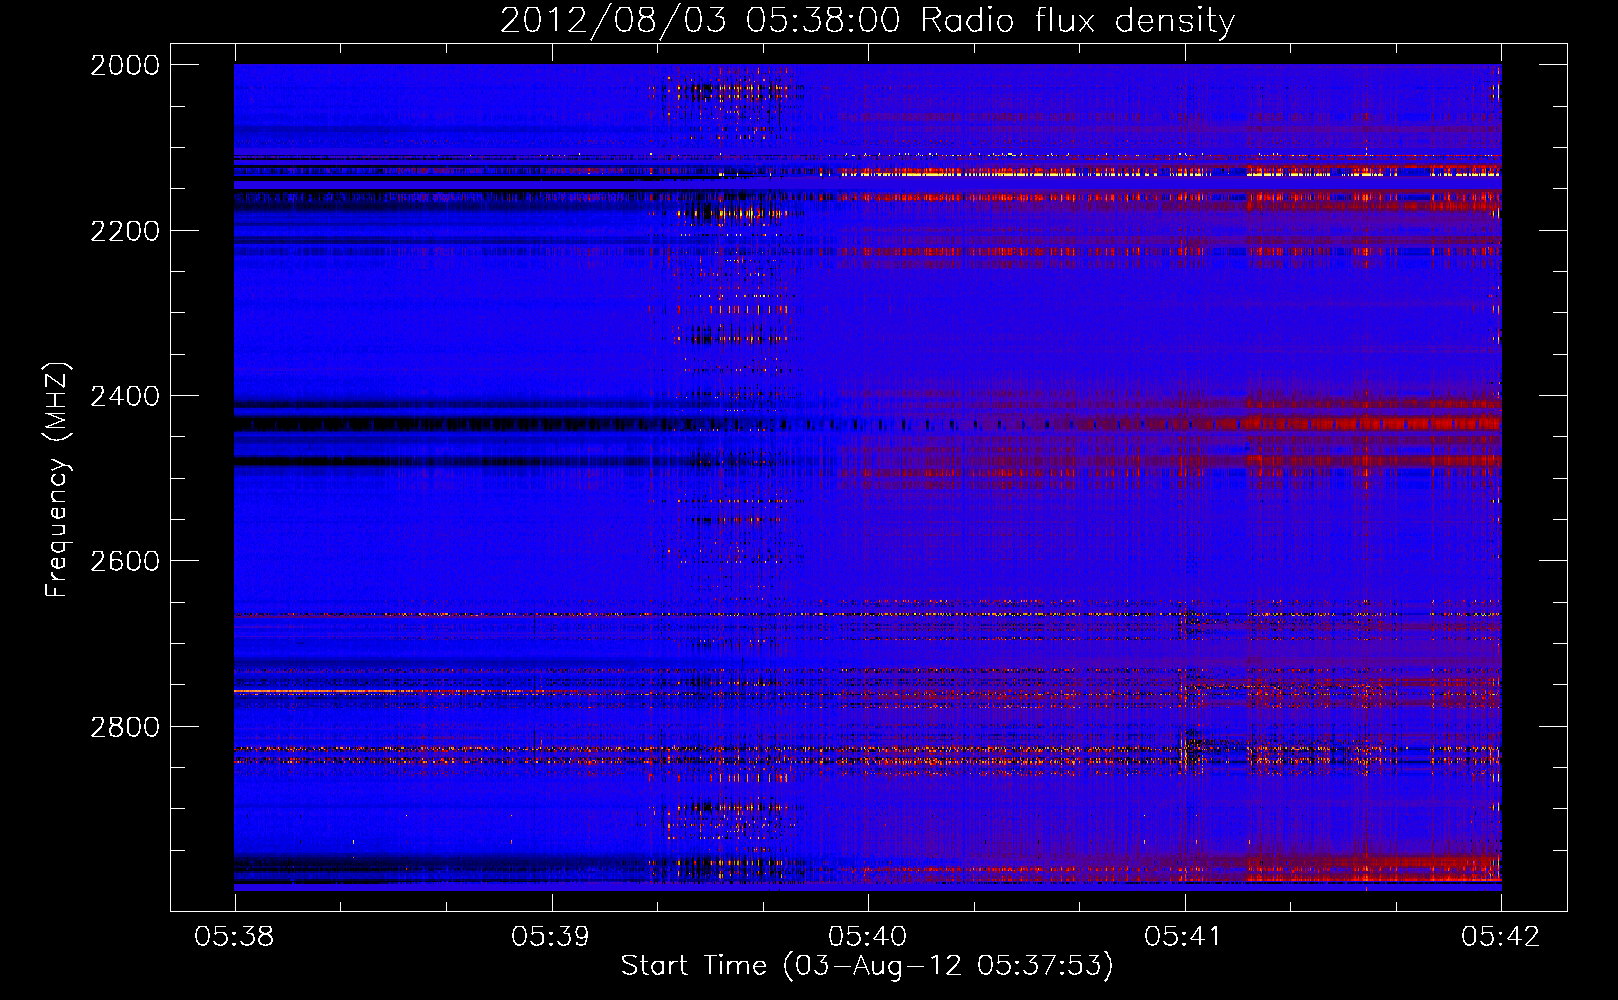
Task: Select the '2600' frequency axis label
Action: point(125,561)
